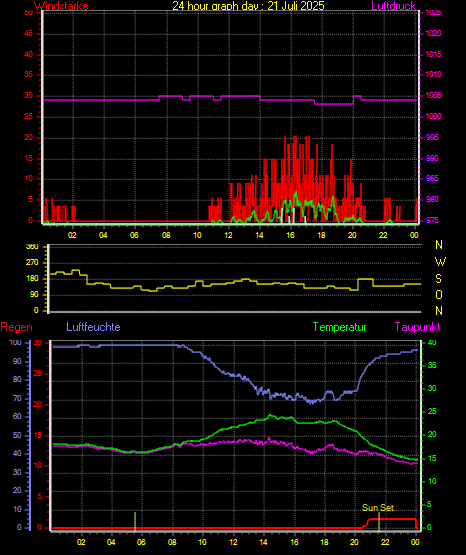Click the 08 hour label under the wind graph
Screen dimensions: 466x555
[166, 235]
